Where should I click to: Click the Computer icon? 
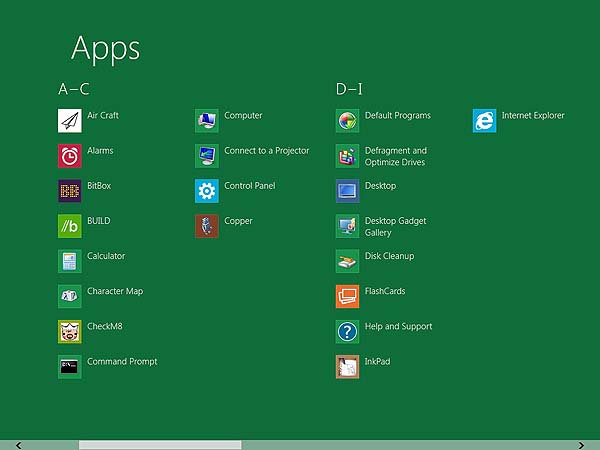pyautogui.click(x=207, y=121)
